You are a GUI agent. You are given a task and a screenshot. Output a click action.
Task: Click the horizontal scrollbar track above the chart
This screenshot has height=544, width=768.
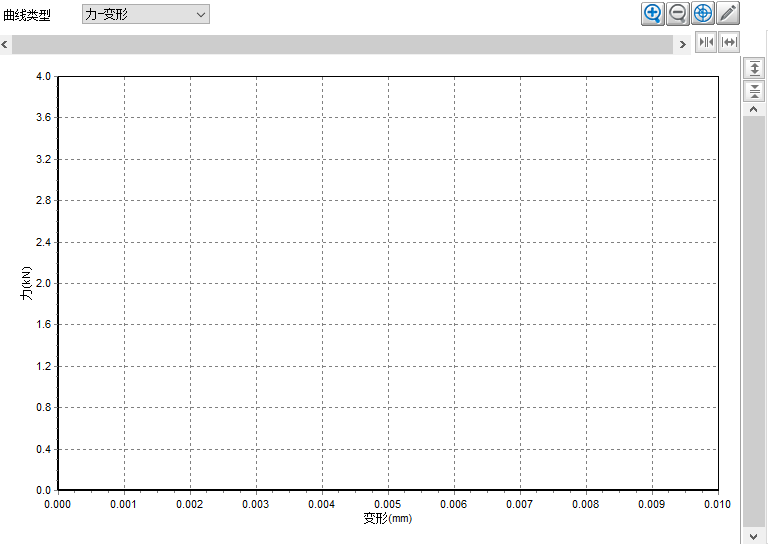[342, 45]
